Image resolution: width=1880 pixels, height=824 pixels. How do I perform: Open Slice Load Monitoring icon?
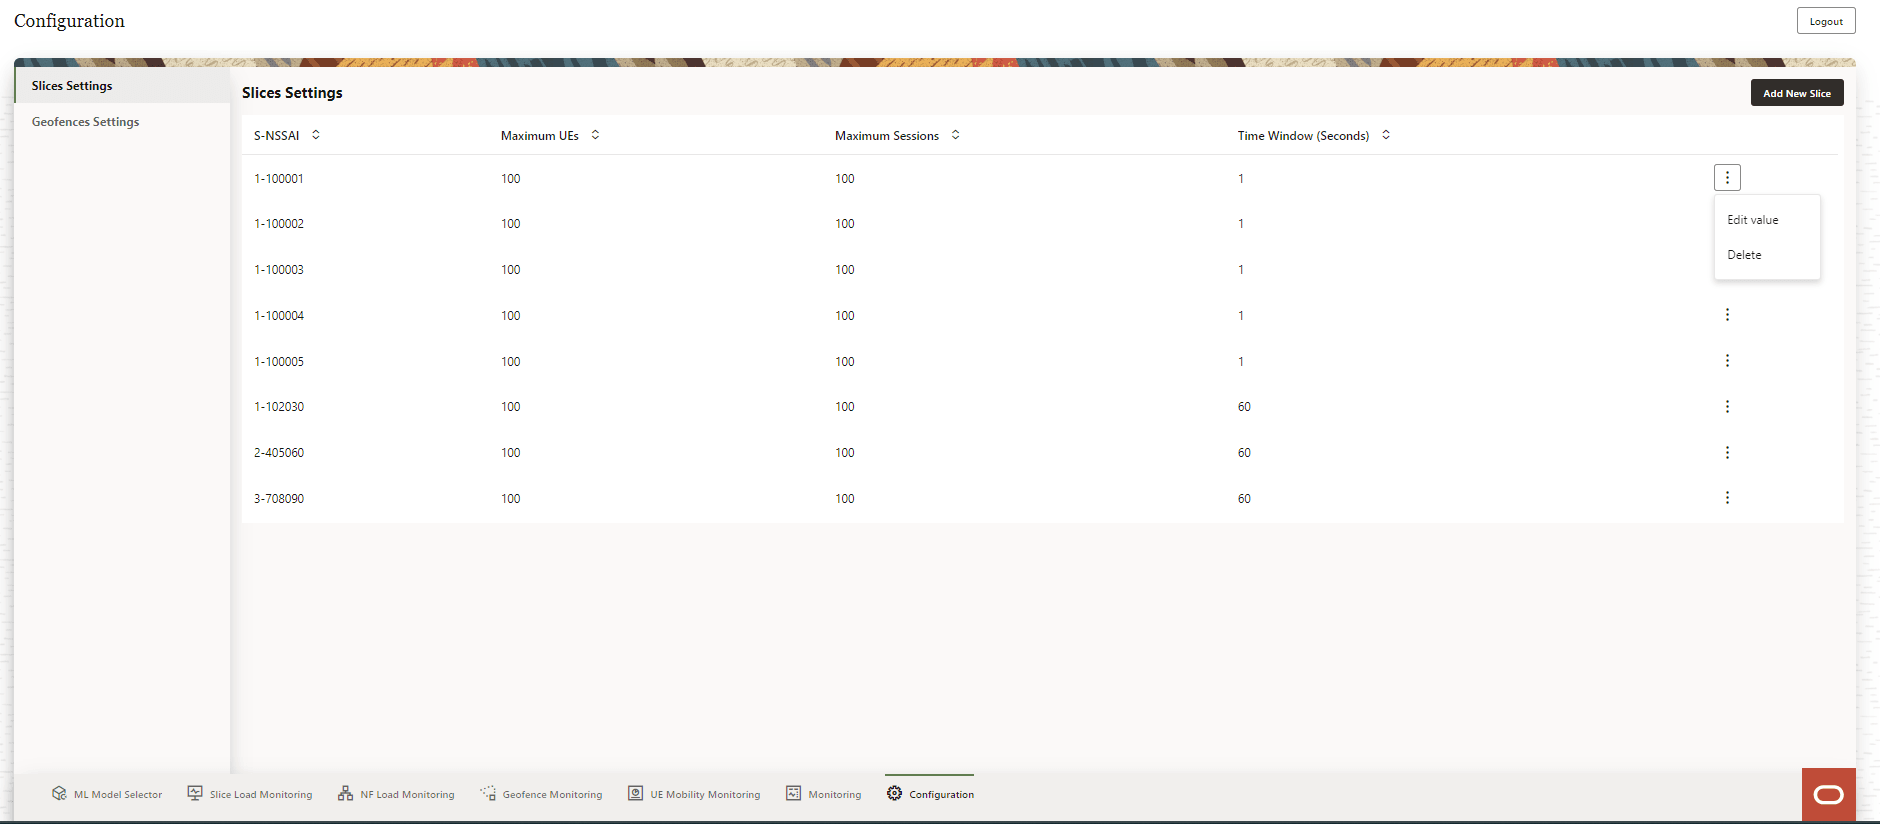click(x=195, y=793)
